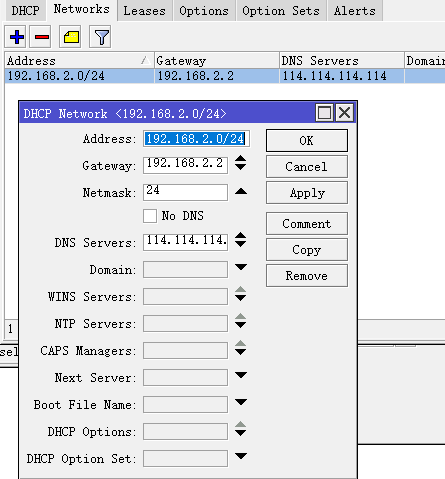The width and height of the screenshot is (445, 479).
Task: Click the Apply button
Action: pos(307,193)
